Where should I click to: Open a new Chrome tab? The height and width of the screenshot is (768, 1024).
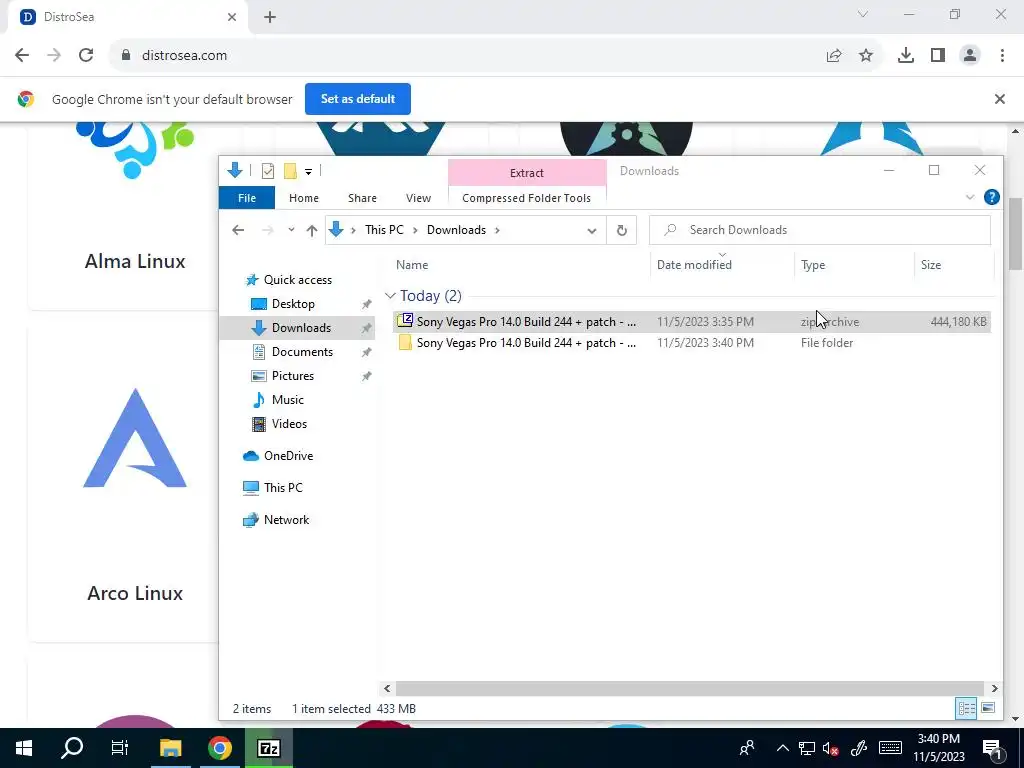pos(270,17)
